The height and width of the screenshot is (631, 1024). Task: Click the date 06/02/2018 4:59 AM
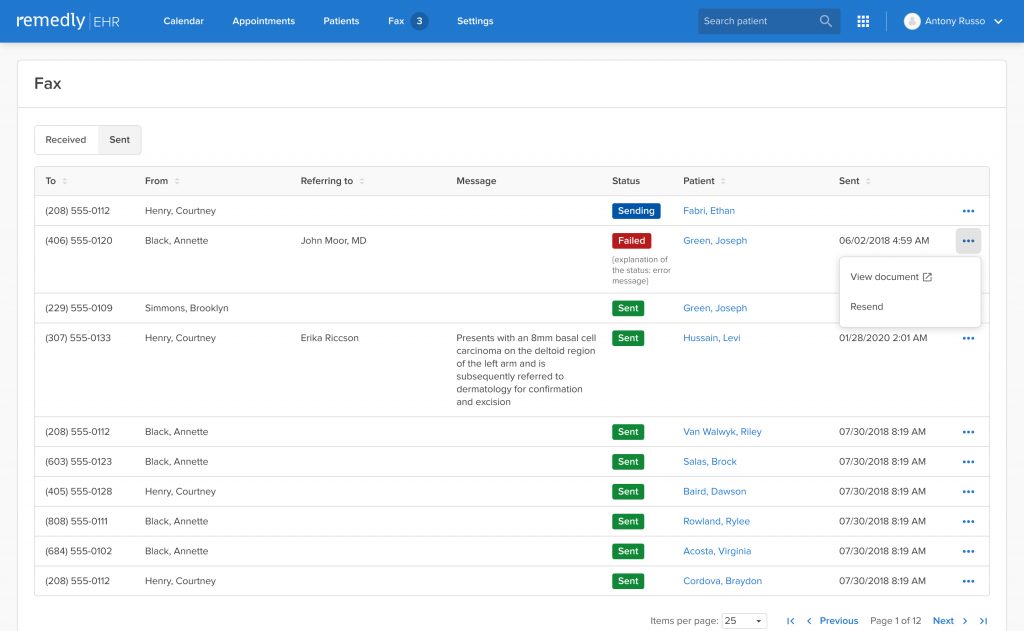(x=884, y=241)
